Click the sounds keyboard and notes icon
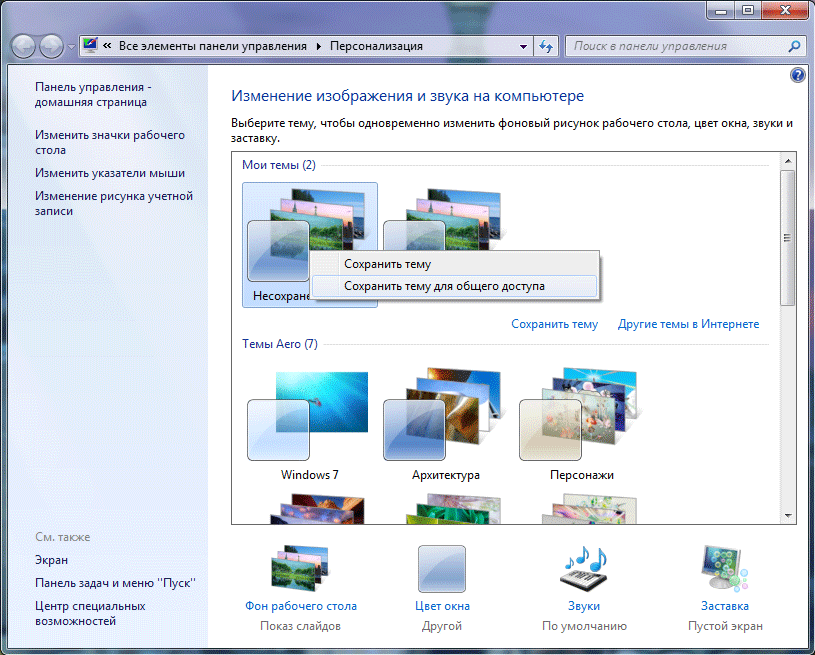Image resolution: width=815 pixels, height=655 pixels. [x=584, y=568]
